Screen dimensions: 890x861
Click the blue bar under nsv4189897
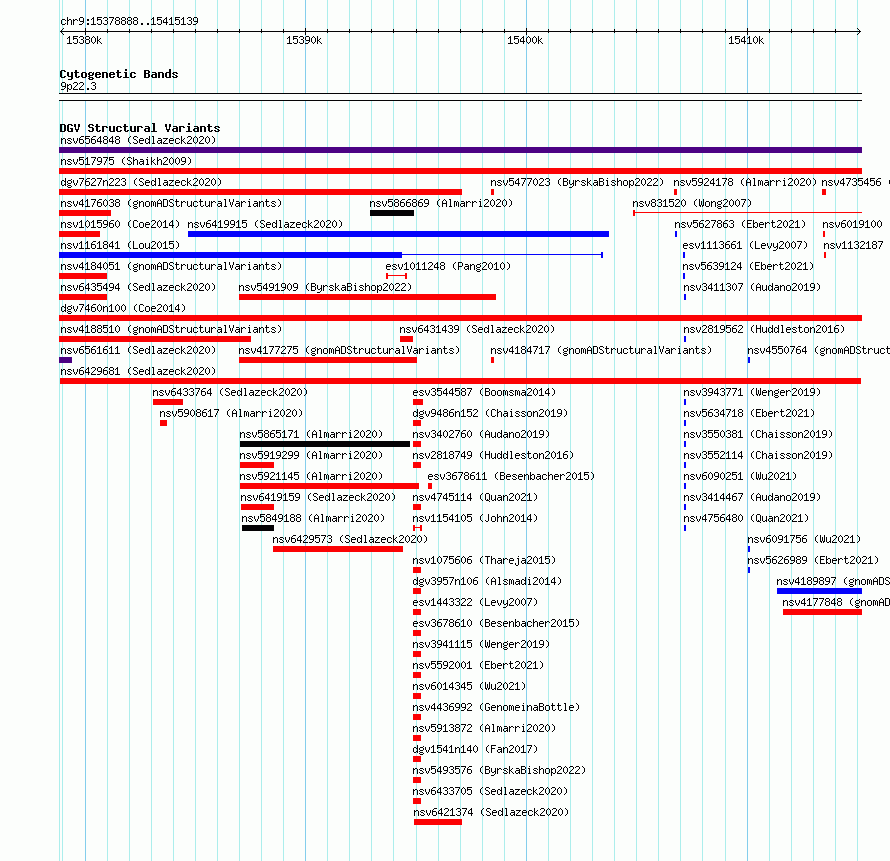[820, 591]
